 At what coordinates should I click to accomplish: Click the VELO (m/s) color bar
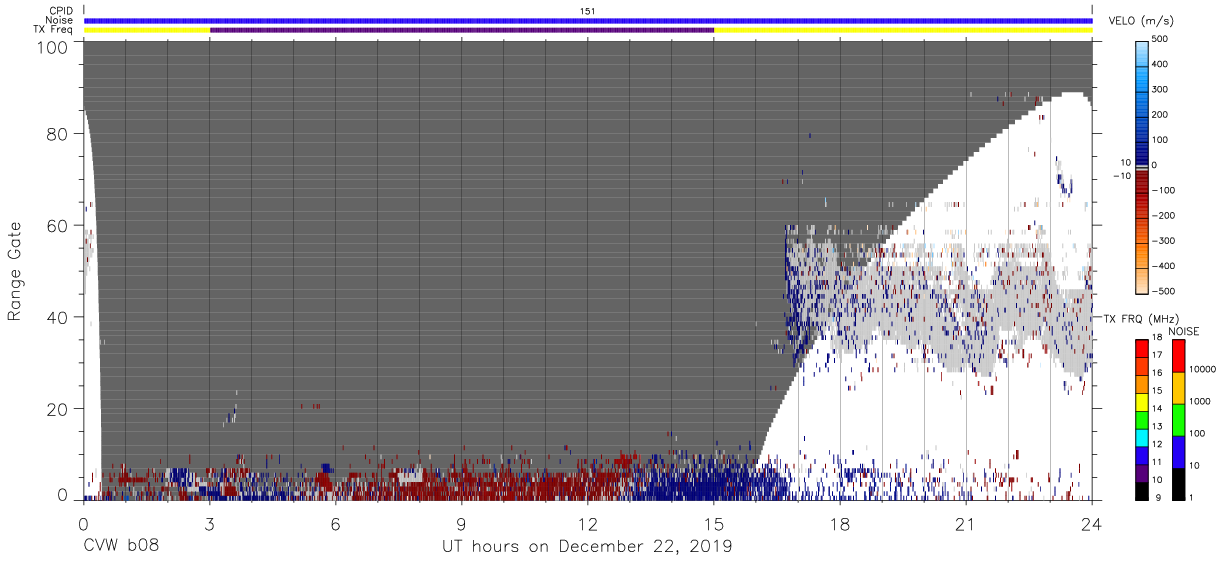[x=1144, y=165]
